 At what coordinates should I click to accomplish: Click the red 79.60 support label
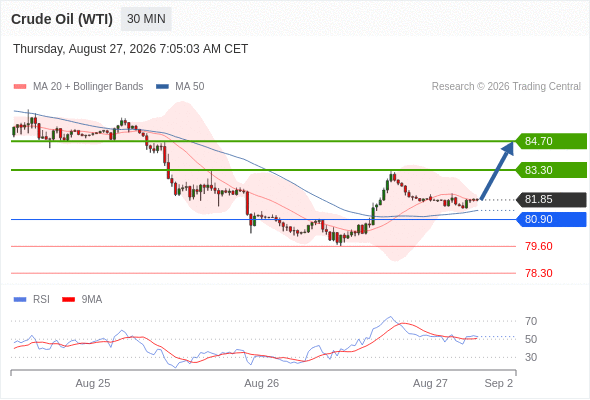click(539, 246)
